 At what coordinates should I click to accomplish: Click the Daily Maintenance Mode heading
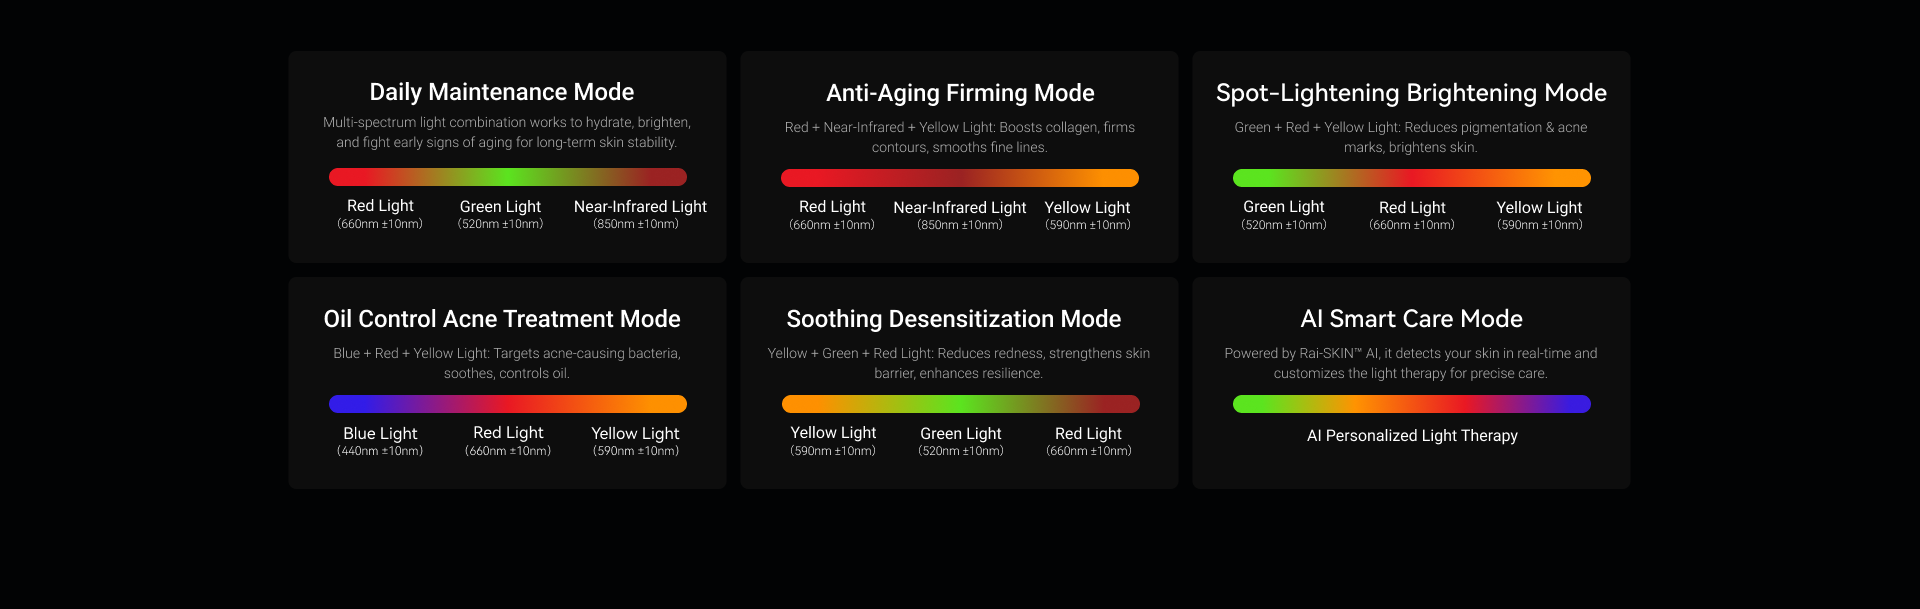[501, 92]
